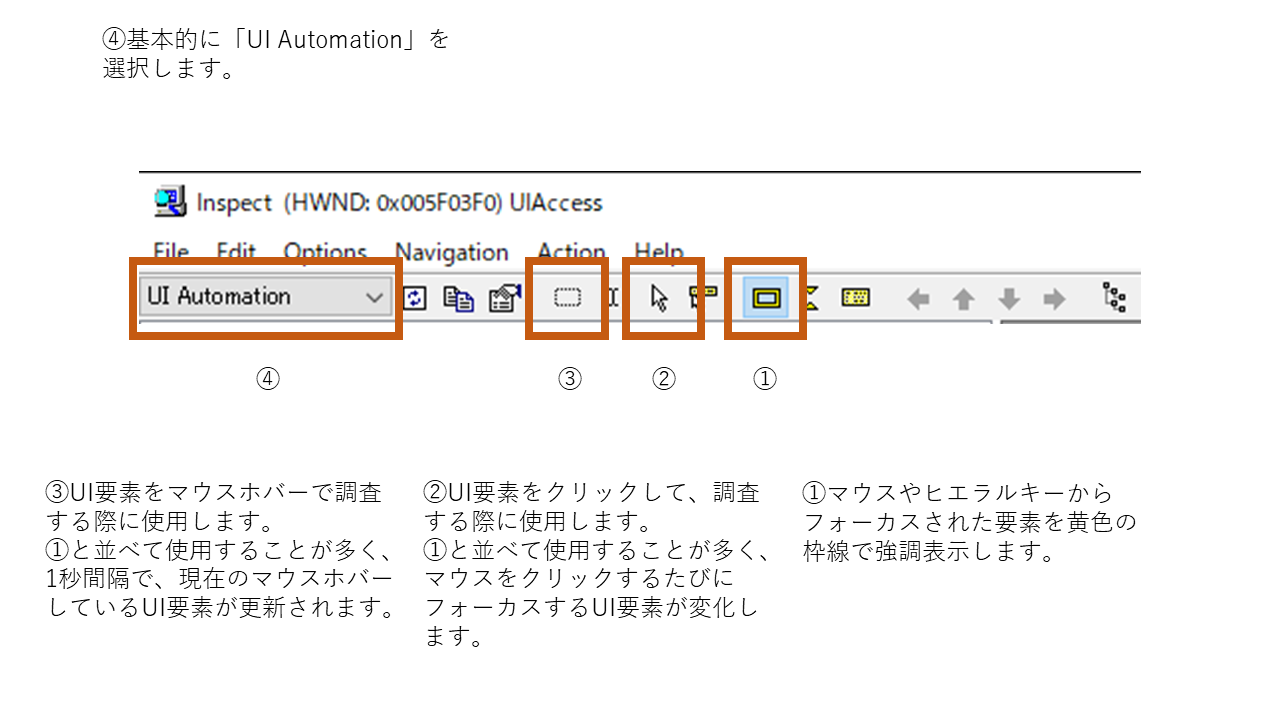Click the grayed down navigation arrow
The height and width of the screenshot is (720, 1280).
[1009, 299]
